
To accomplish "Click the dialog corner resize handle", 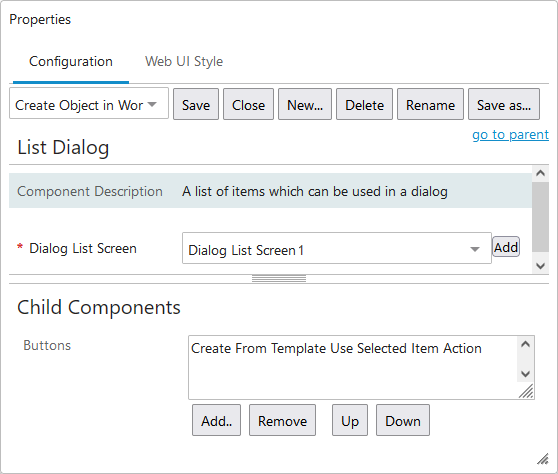I will tap(543, 459).
